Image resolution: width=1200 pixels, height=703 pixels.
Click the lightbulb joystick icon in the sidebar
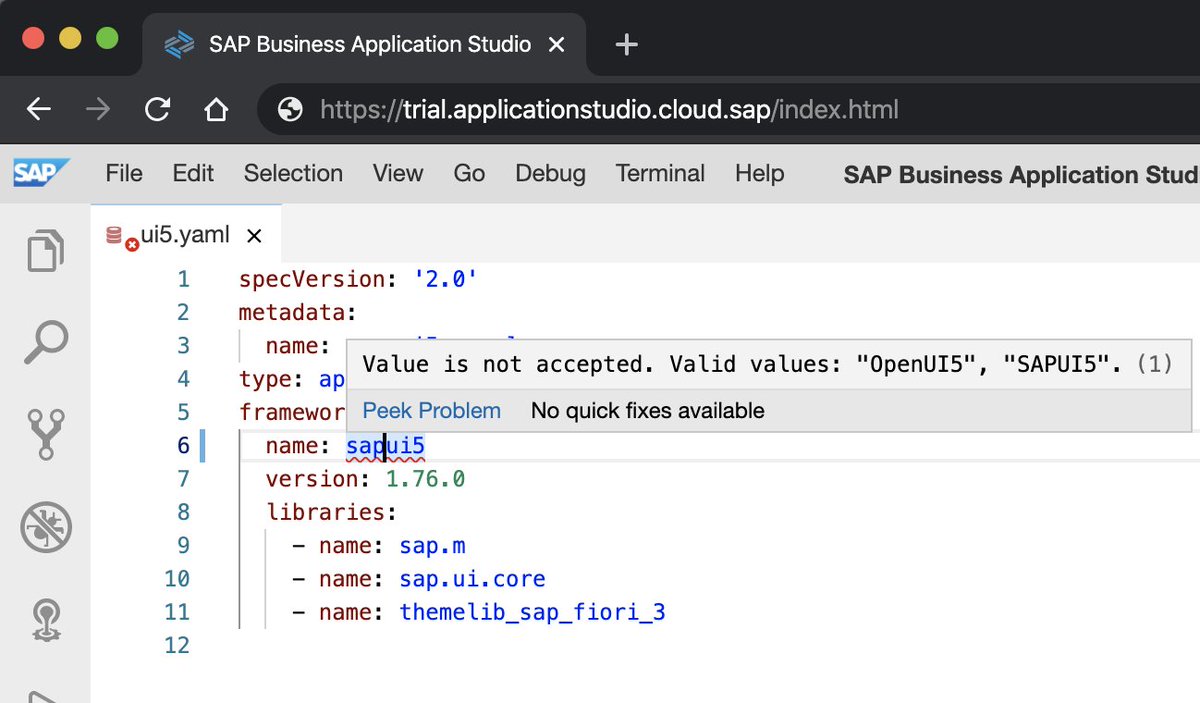(x=47, y=618)
